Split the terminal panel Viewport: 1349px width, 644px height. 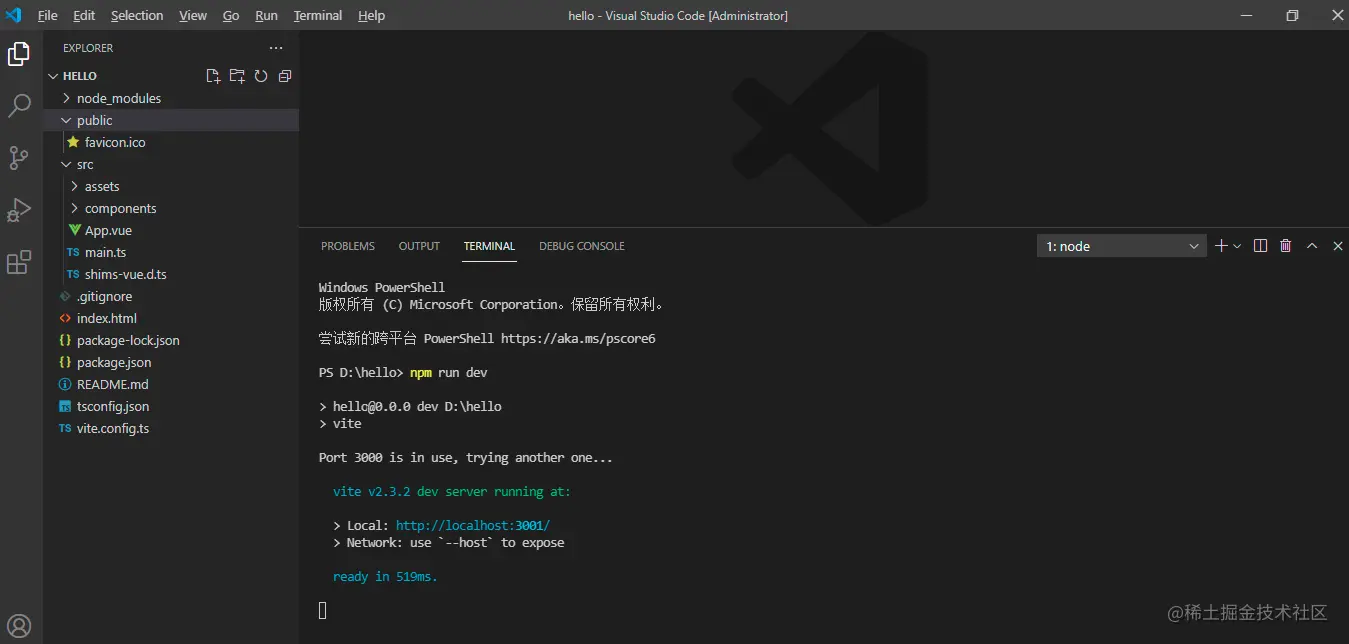[x=1260, y=246]
